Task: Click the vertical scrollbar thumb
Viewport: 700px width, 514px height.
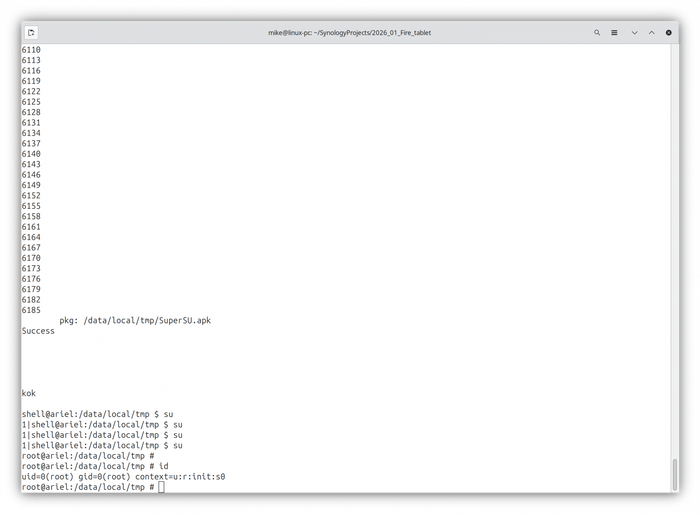Action: (x=674, y=474)
